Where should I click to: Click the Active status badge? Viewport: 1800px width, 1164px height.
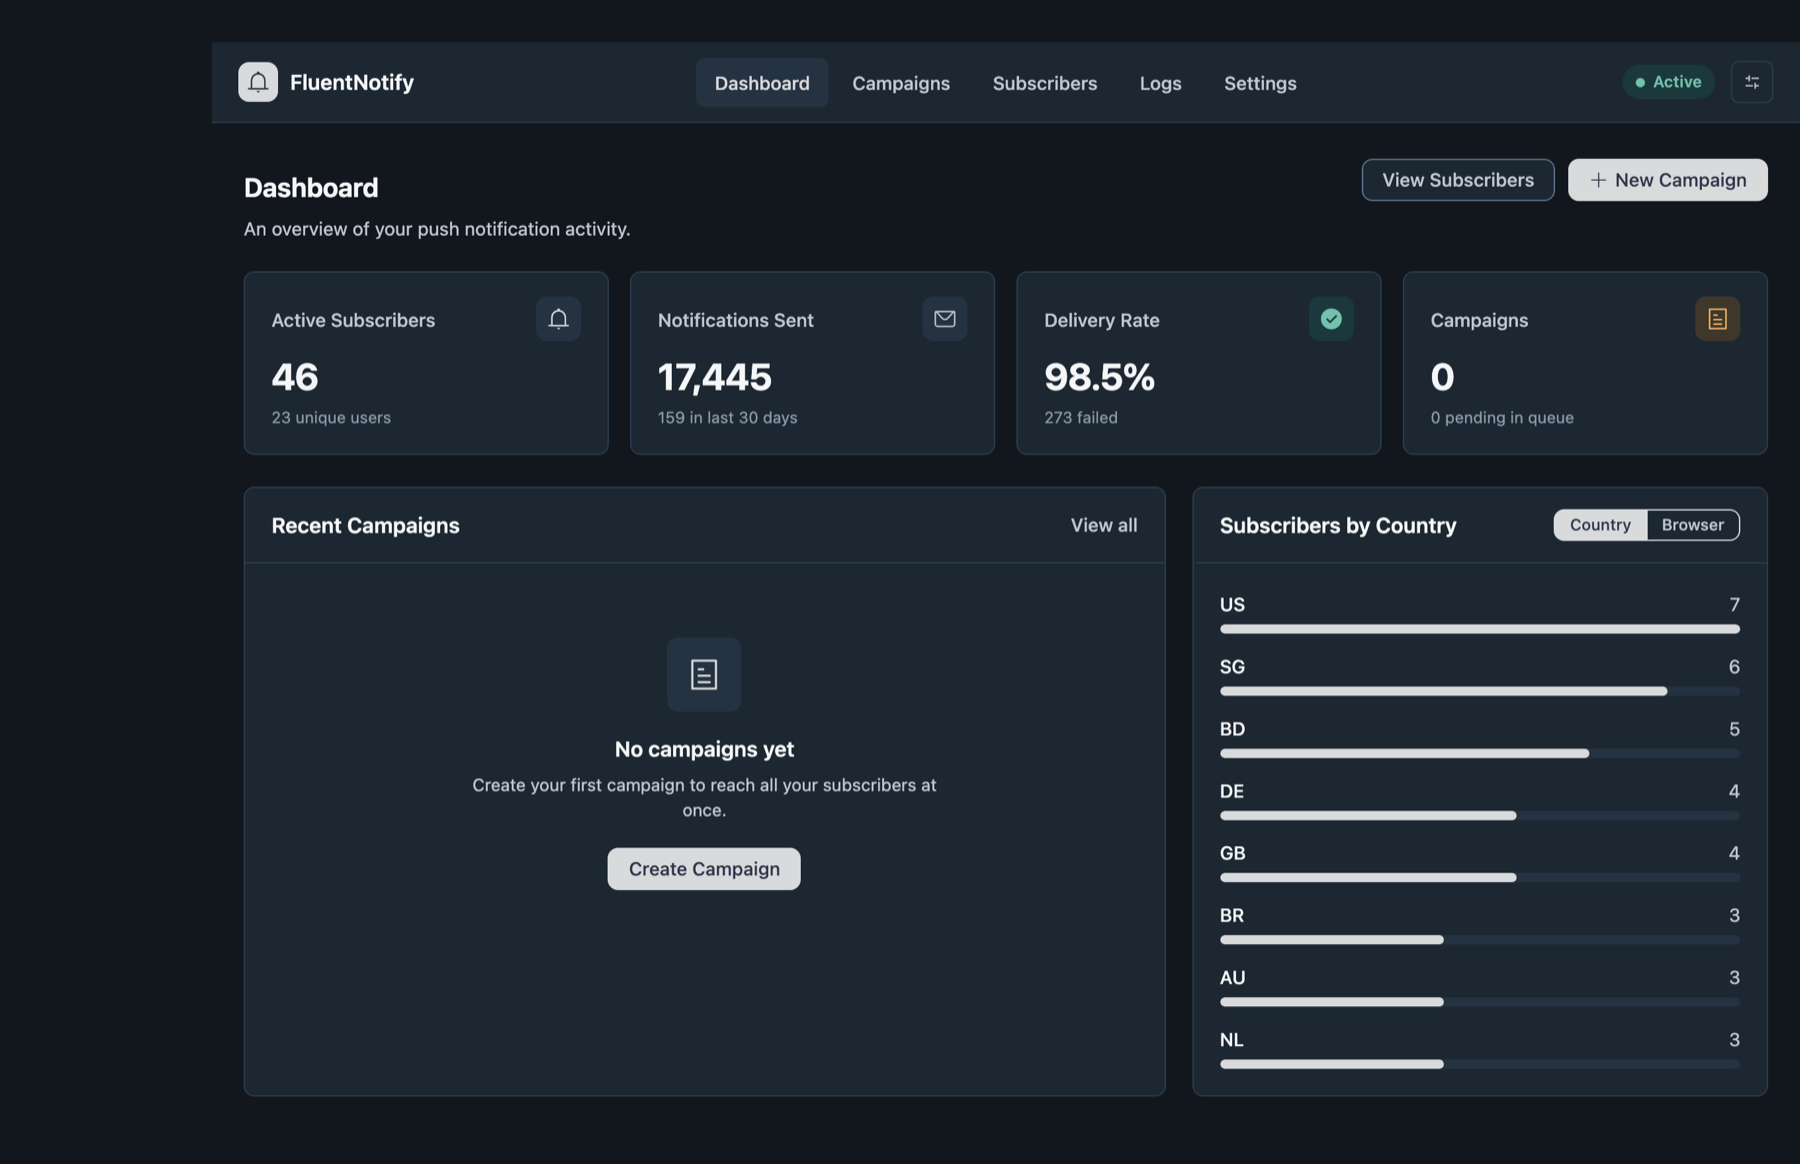1668,82
